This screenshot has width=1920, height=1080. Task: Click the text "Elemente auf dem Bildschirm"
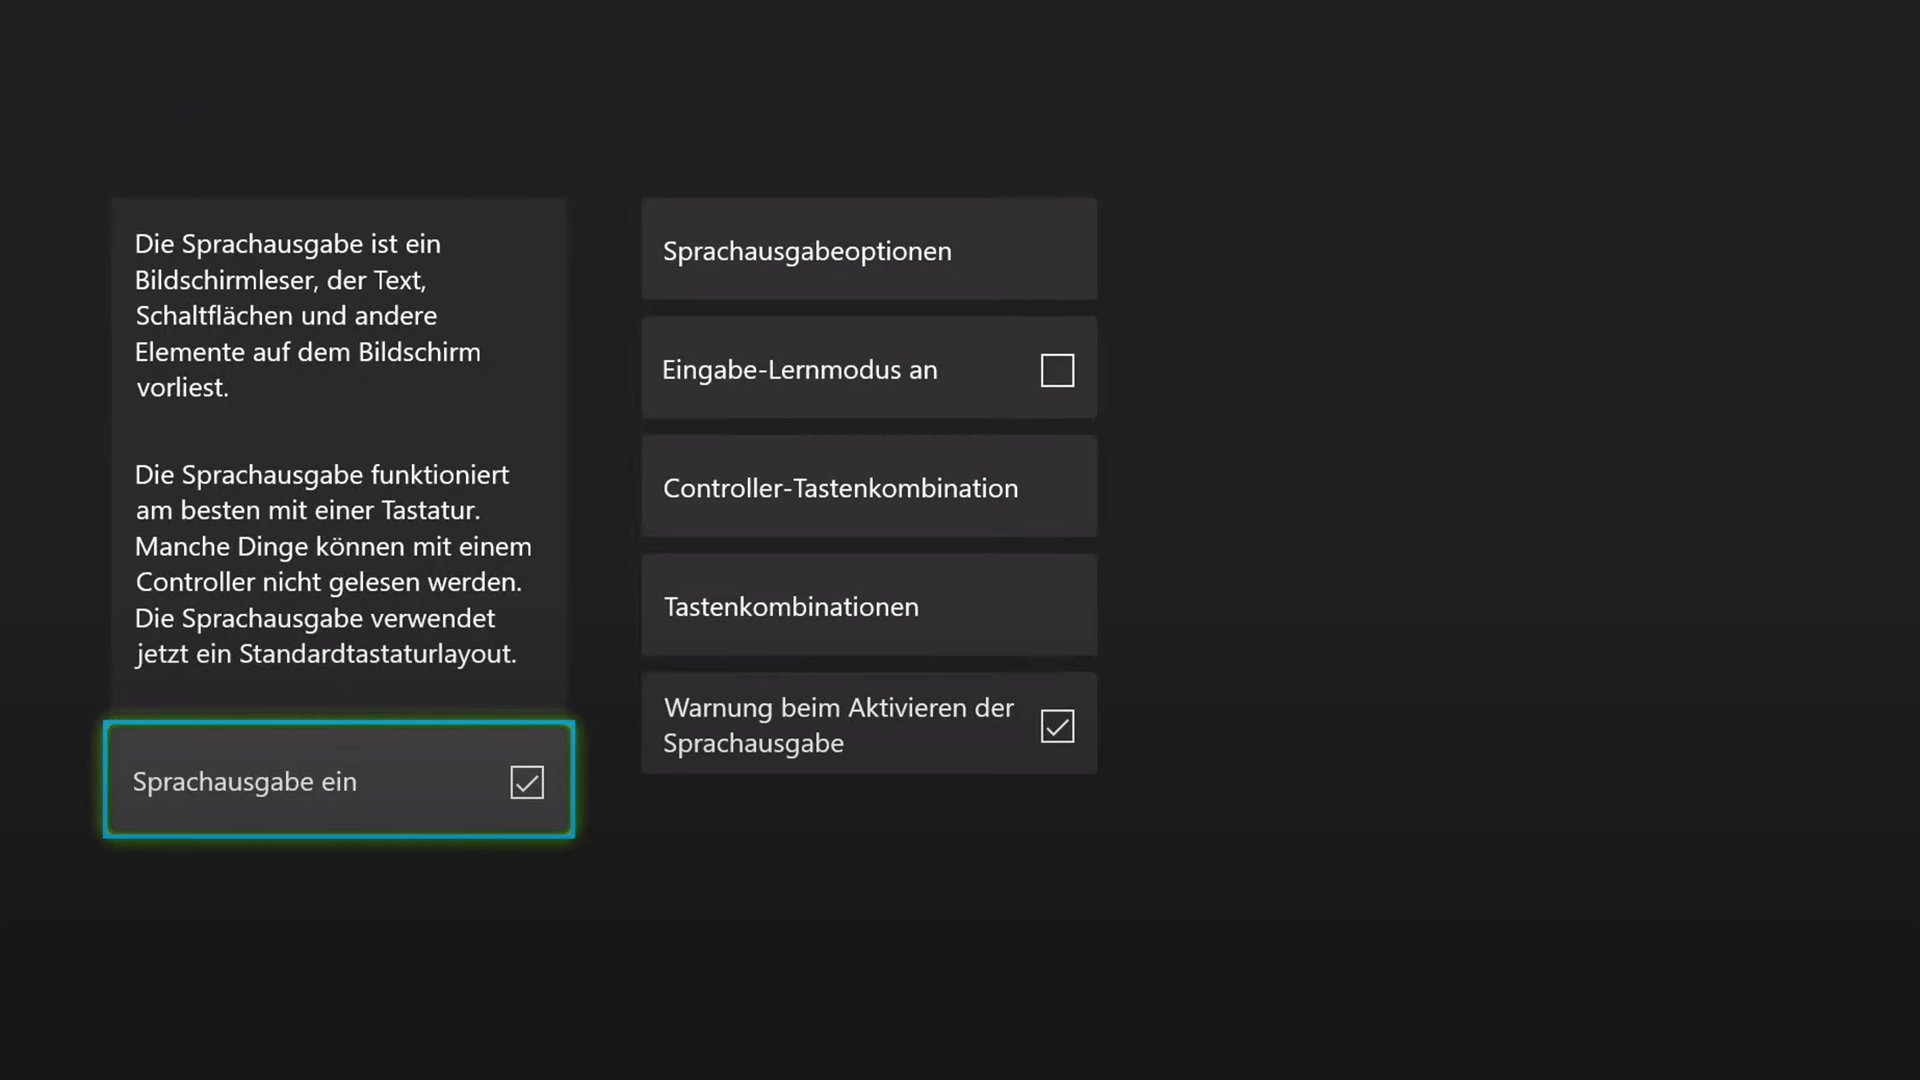tap(307, 352)
